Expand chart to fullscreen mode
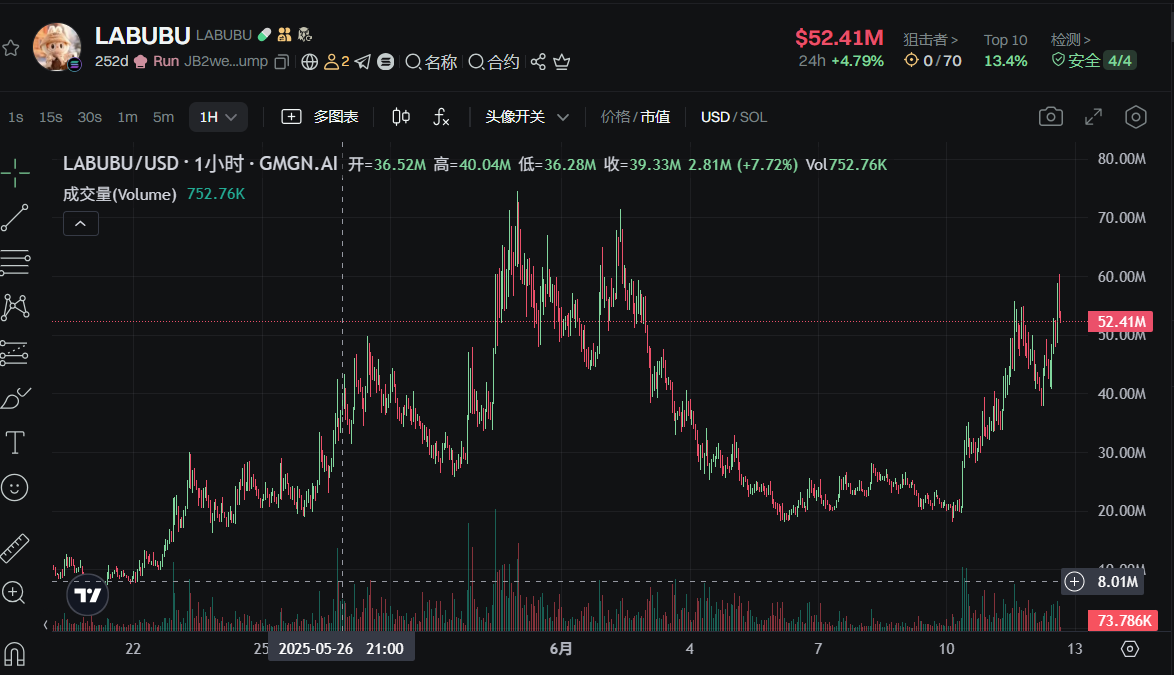Image resolution: width=1174 pixels, height=675 pixels. coord(1094,117)
